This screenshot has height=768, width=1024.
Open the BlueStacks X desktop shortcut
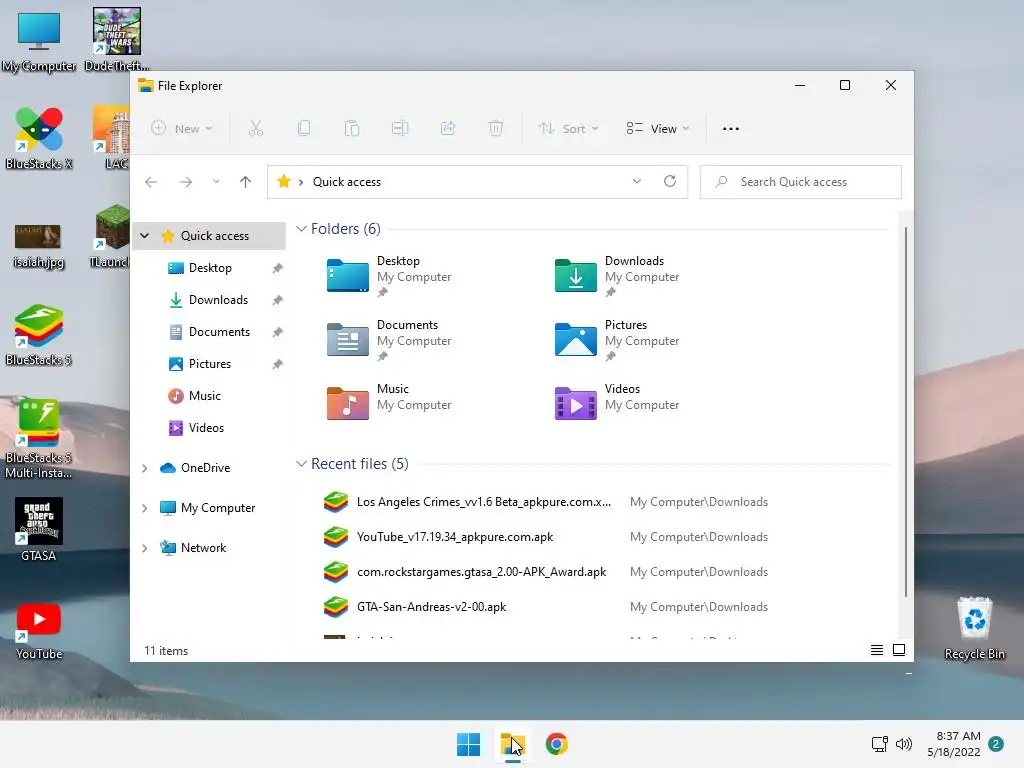39,138
